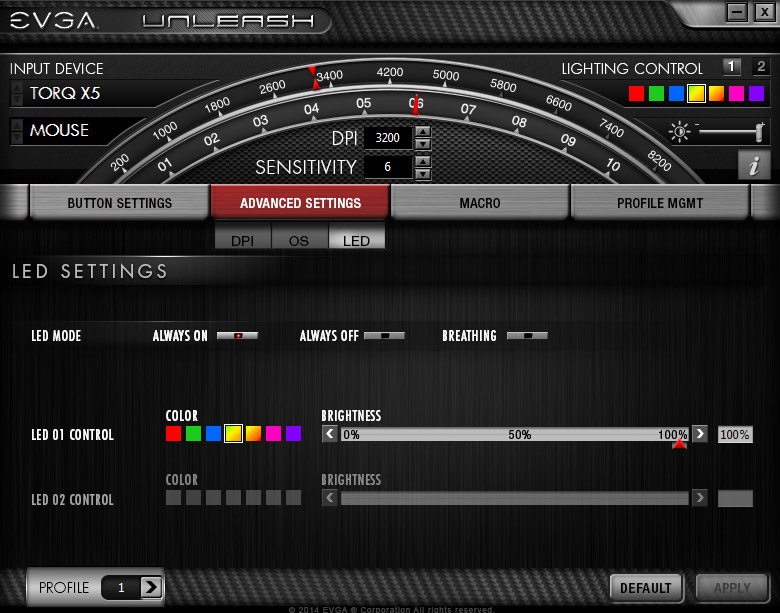Switch to Lighting Control zone 1
The height and width of the screenshot is (613, 780).
click(x=731, y=67)
